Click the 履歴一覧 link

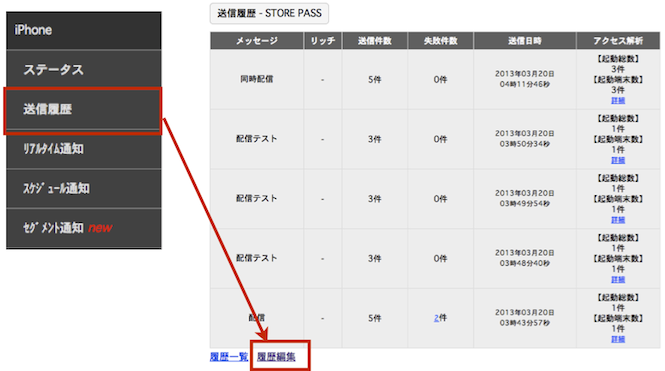pos(229,357)
